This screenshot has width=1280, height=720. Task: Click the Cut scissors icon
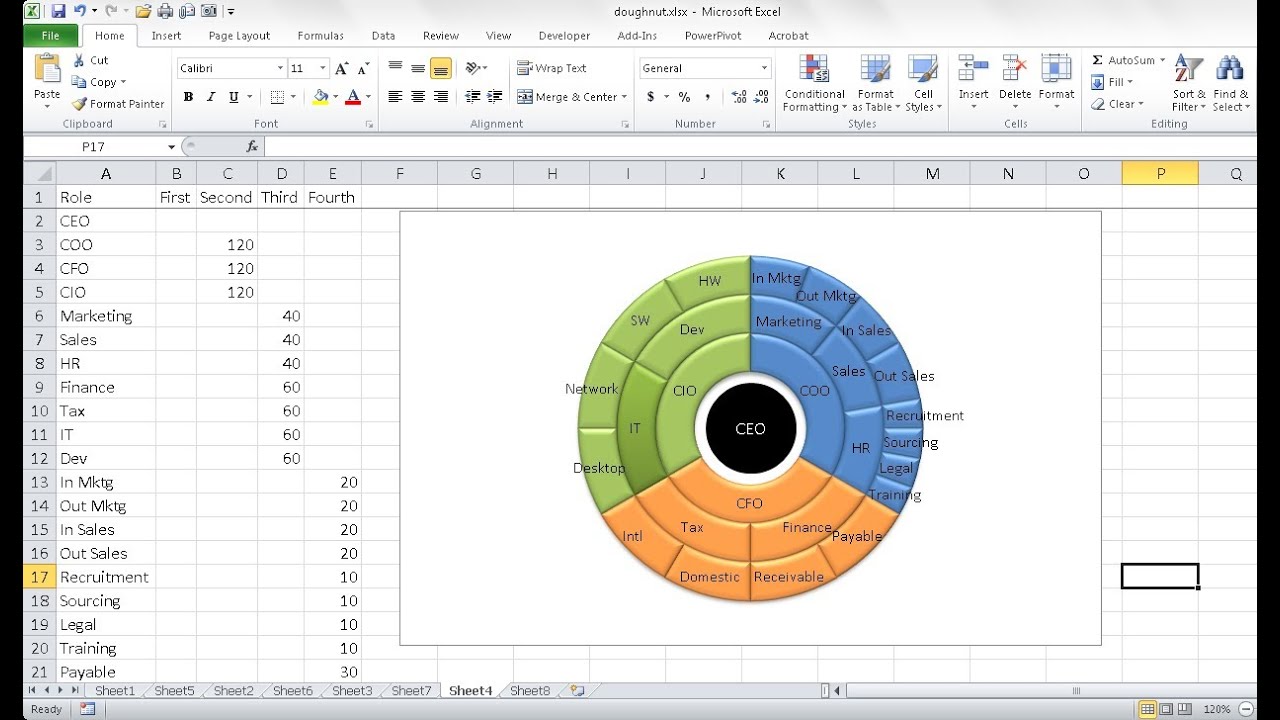(x=79, y=60)
